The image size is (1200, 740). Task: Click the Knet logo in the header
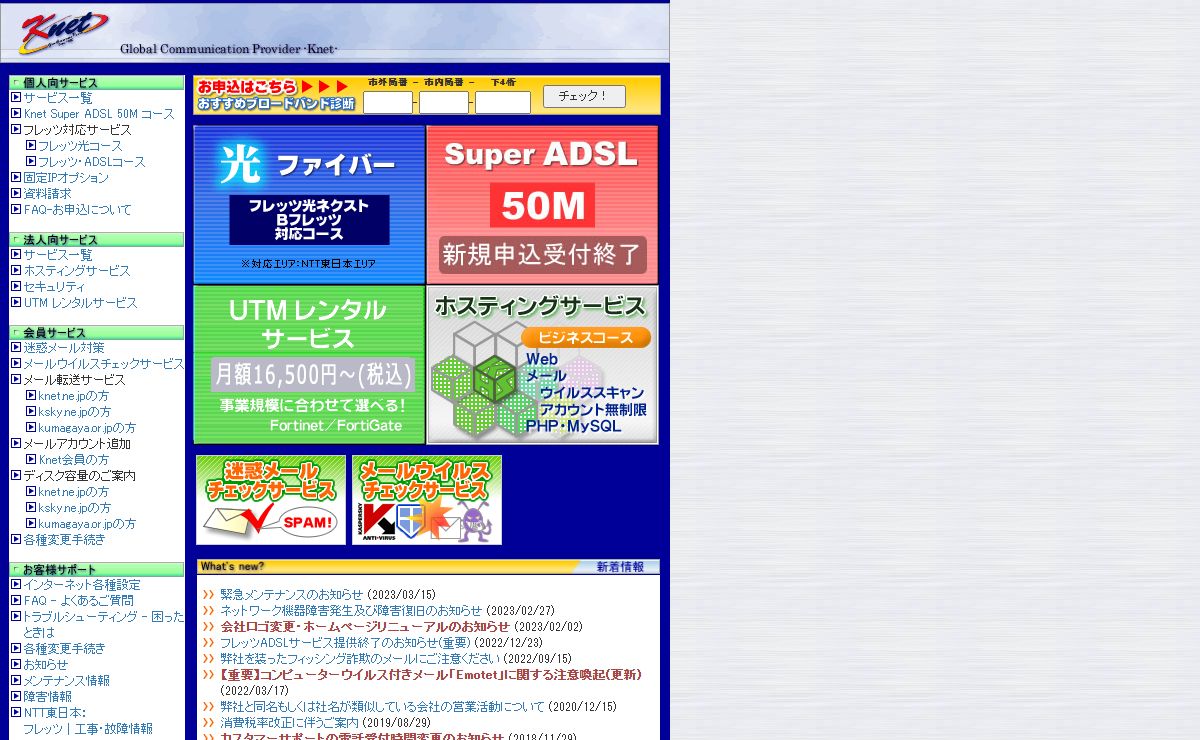tap(65, 32)
